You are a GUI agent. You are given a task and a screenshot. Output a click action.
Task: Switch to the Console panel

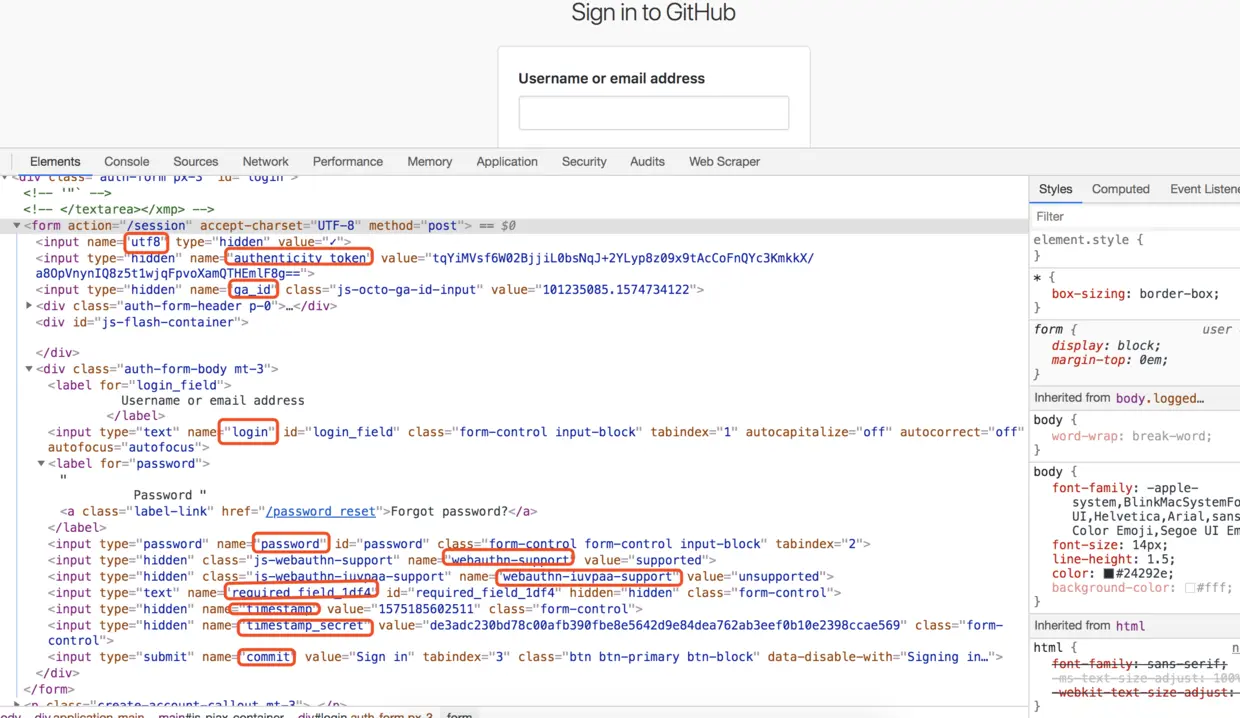click(126, 161)
